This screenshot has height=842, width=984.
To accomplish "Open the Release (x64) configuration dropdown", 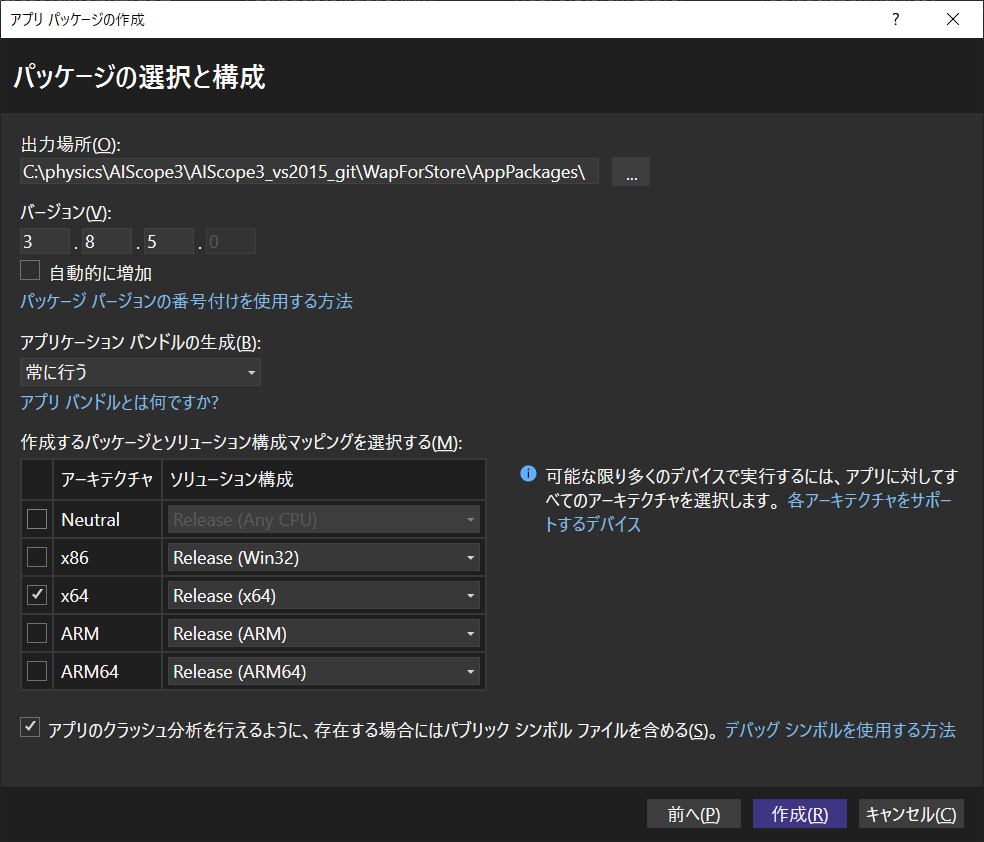I will click(470, 595).
